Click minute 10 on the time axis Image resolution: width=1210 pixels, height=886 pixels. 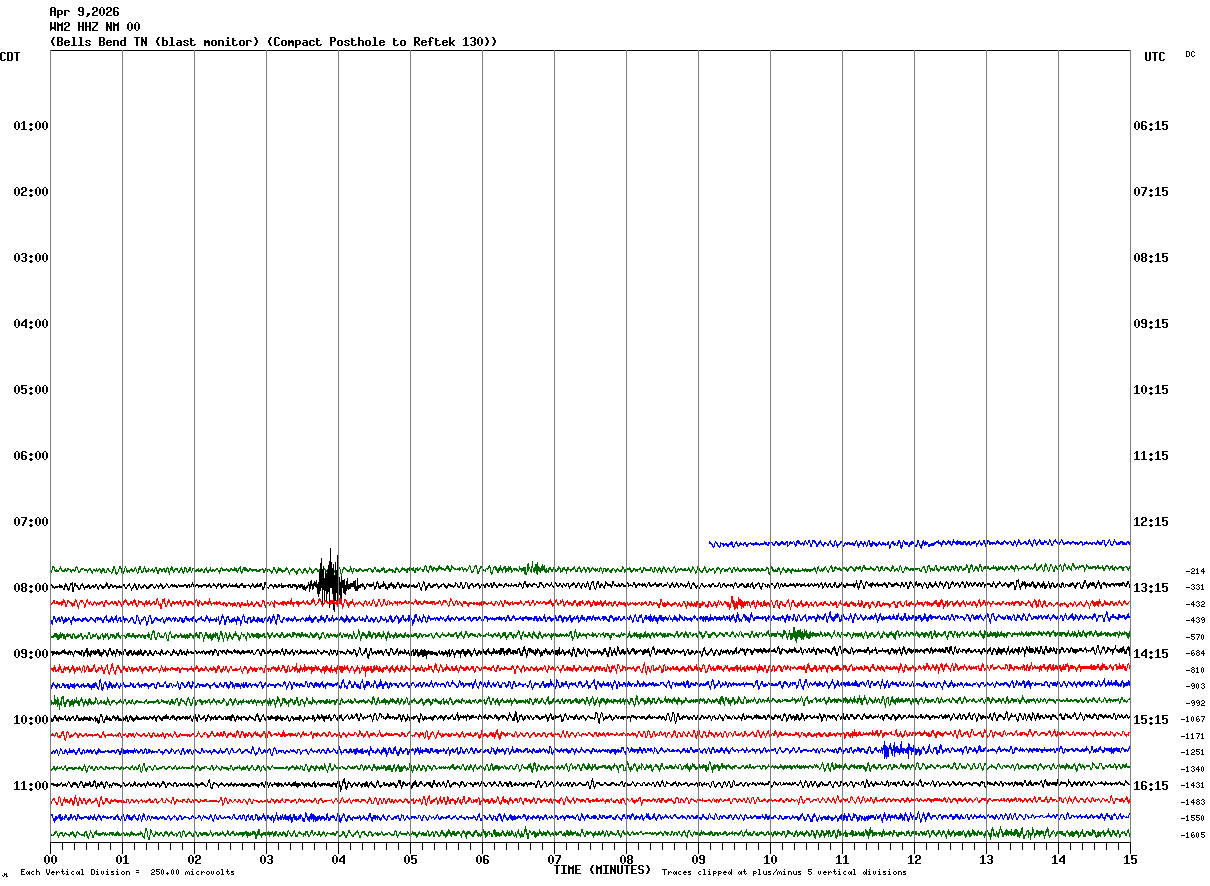point(770,859)
